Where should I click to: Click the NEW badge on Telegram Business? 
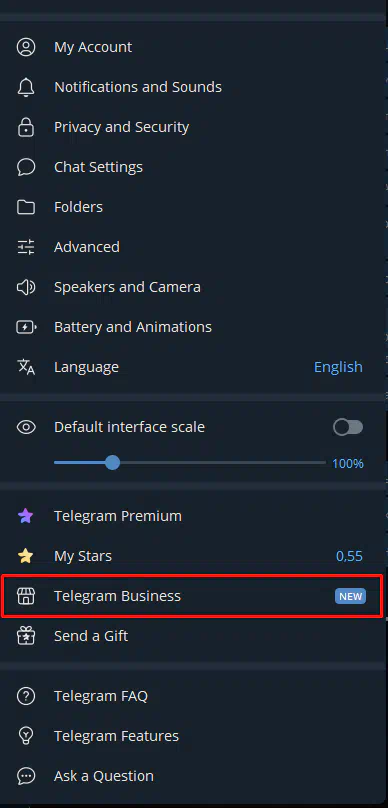coord(350,596)
